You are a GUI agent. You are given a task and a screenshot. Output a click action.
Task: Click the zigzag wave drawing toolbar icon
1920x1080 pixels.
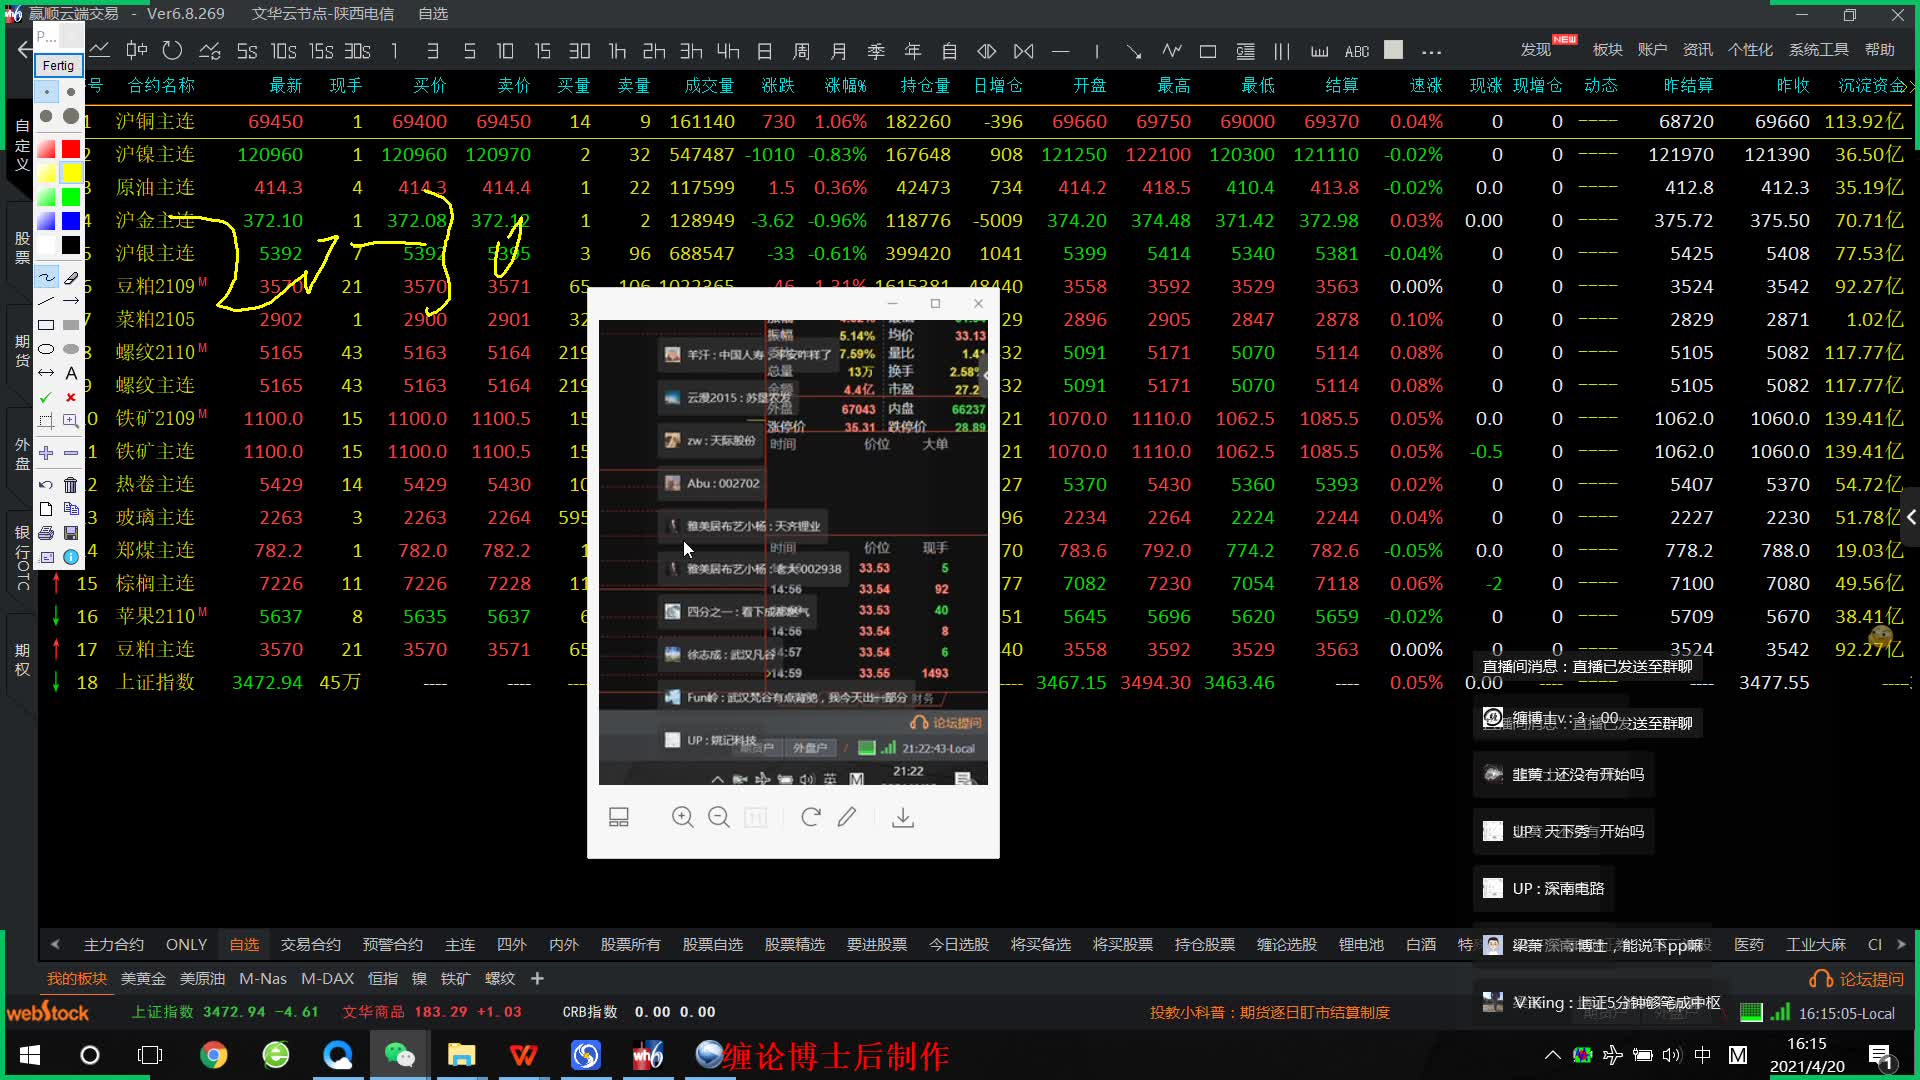(x=1171, y=50)
